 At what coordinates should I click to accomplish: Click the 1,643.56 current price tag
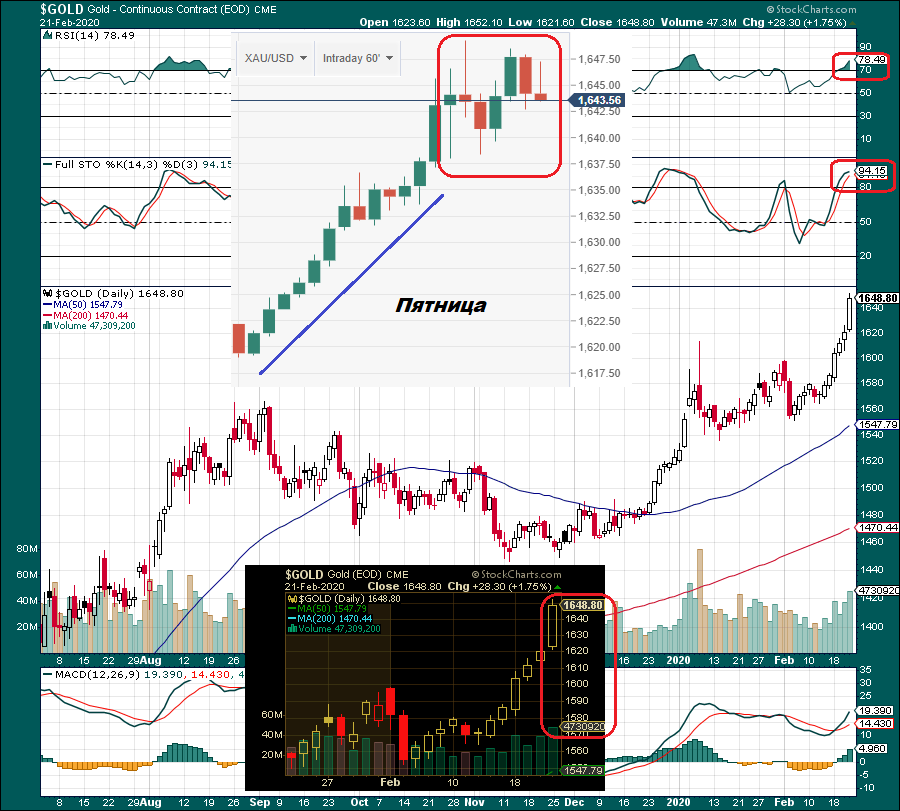[x=596, y=100]
